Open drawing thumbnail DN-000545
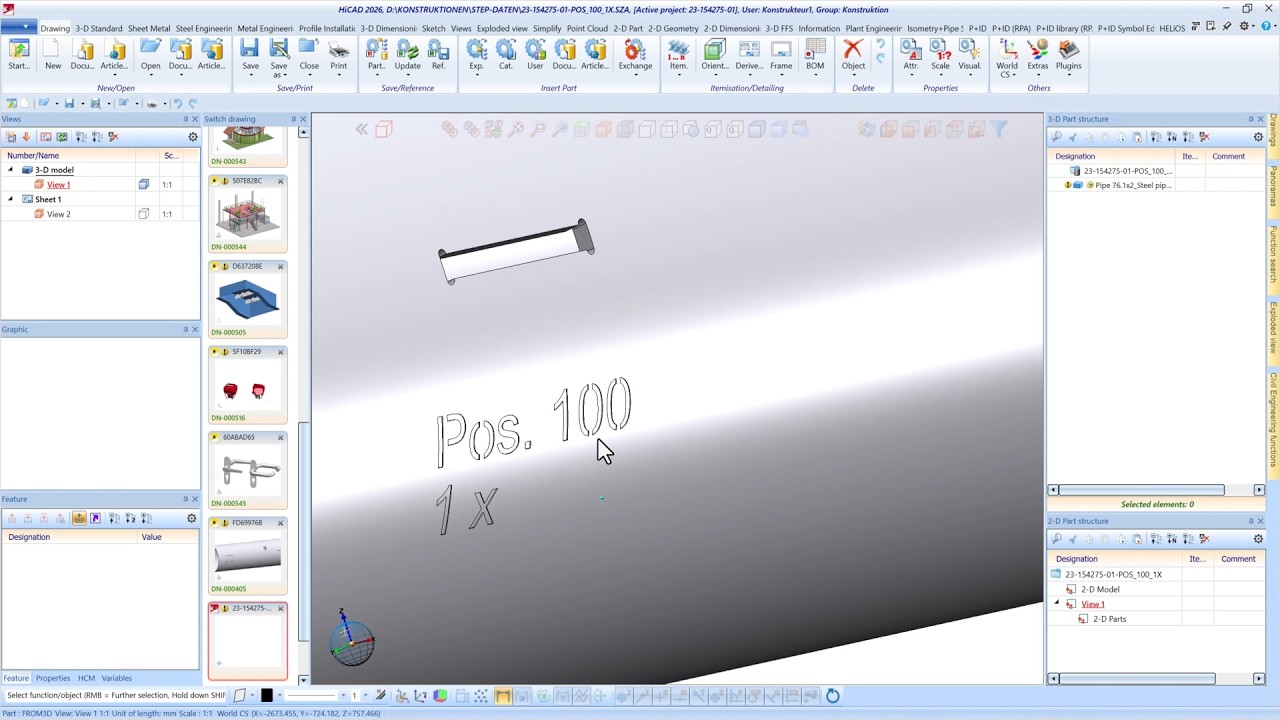 coord(247,470)
